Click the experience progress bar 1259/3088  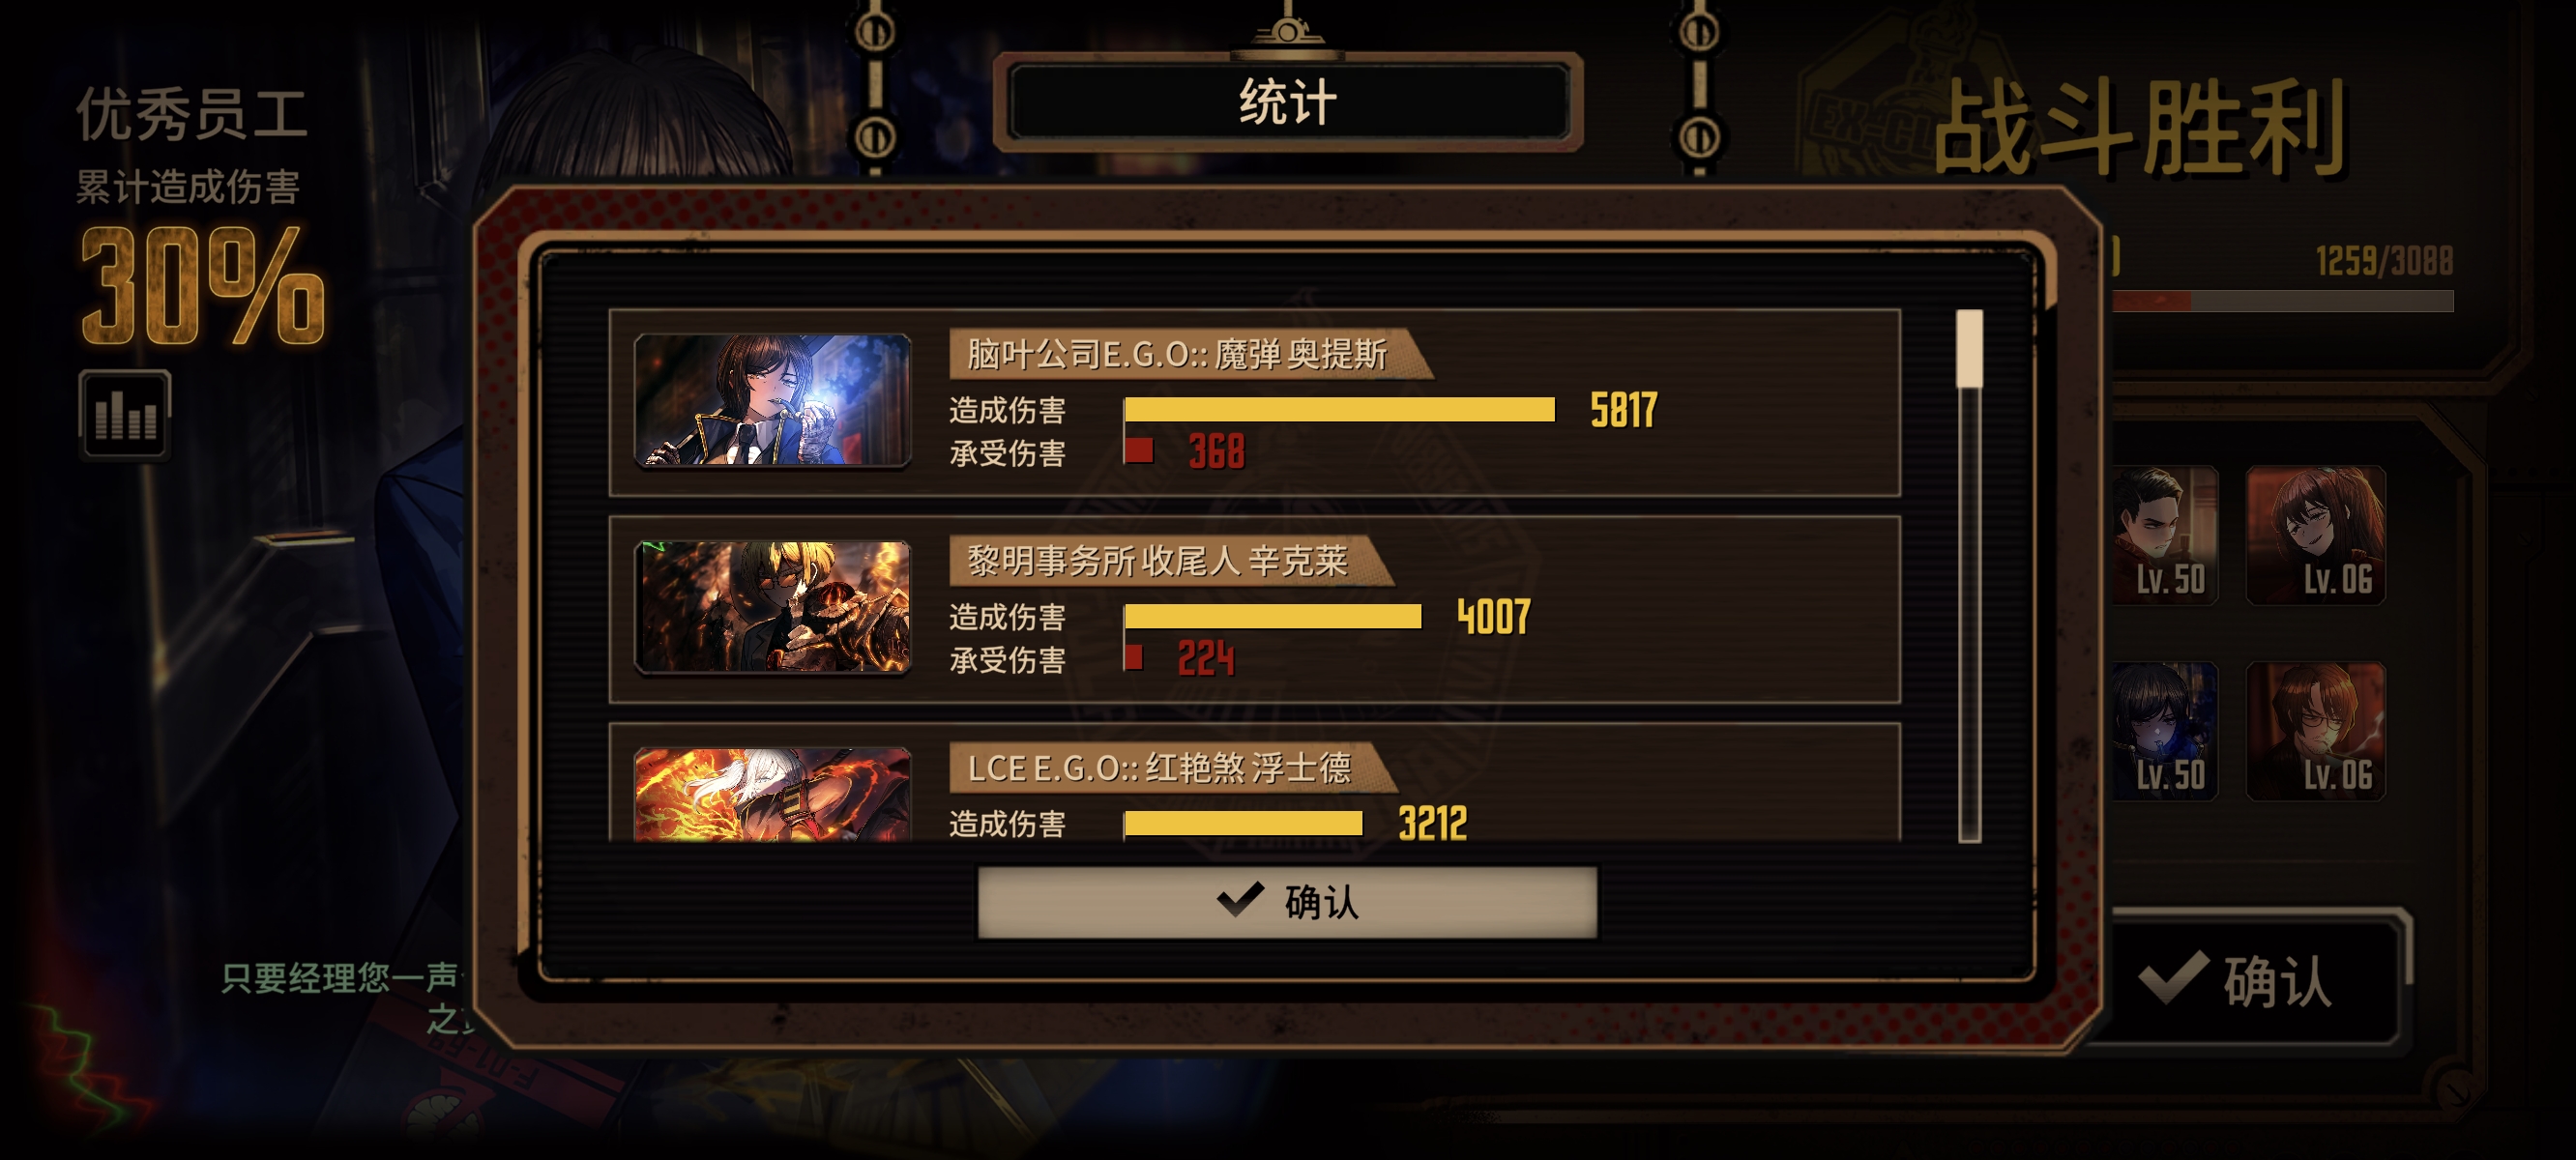tap(2282, 301)
